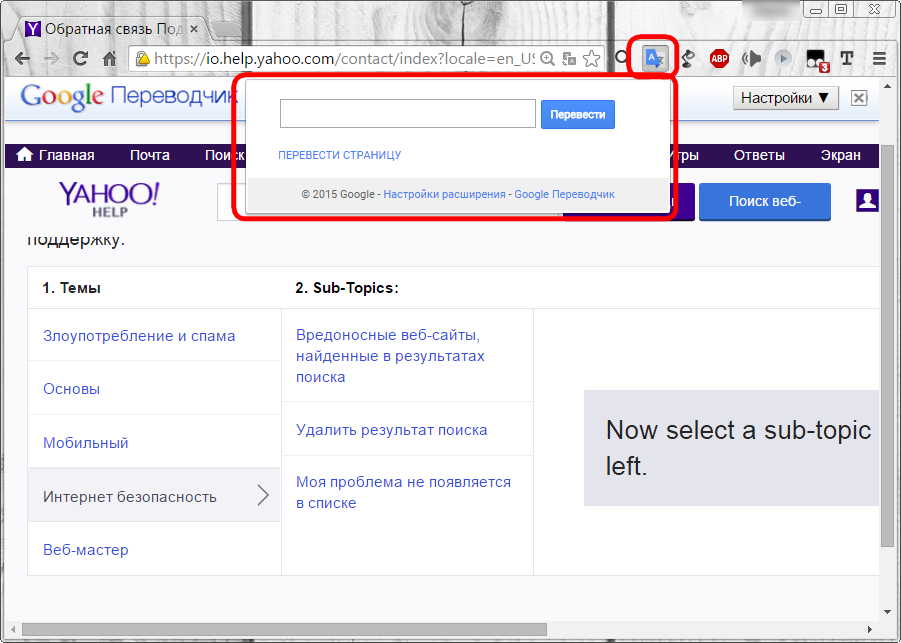Click the zoom magnifier icon in address bar
Screen dimensions: 901x643
(x=548, y=58)
